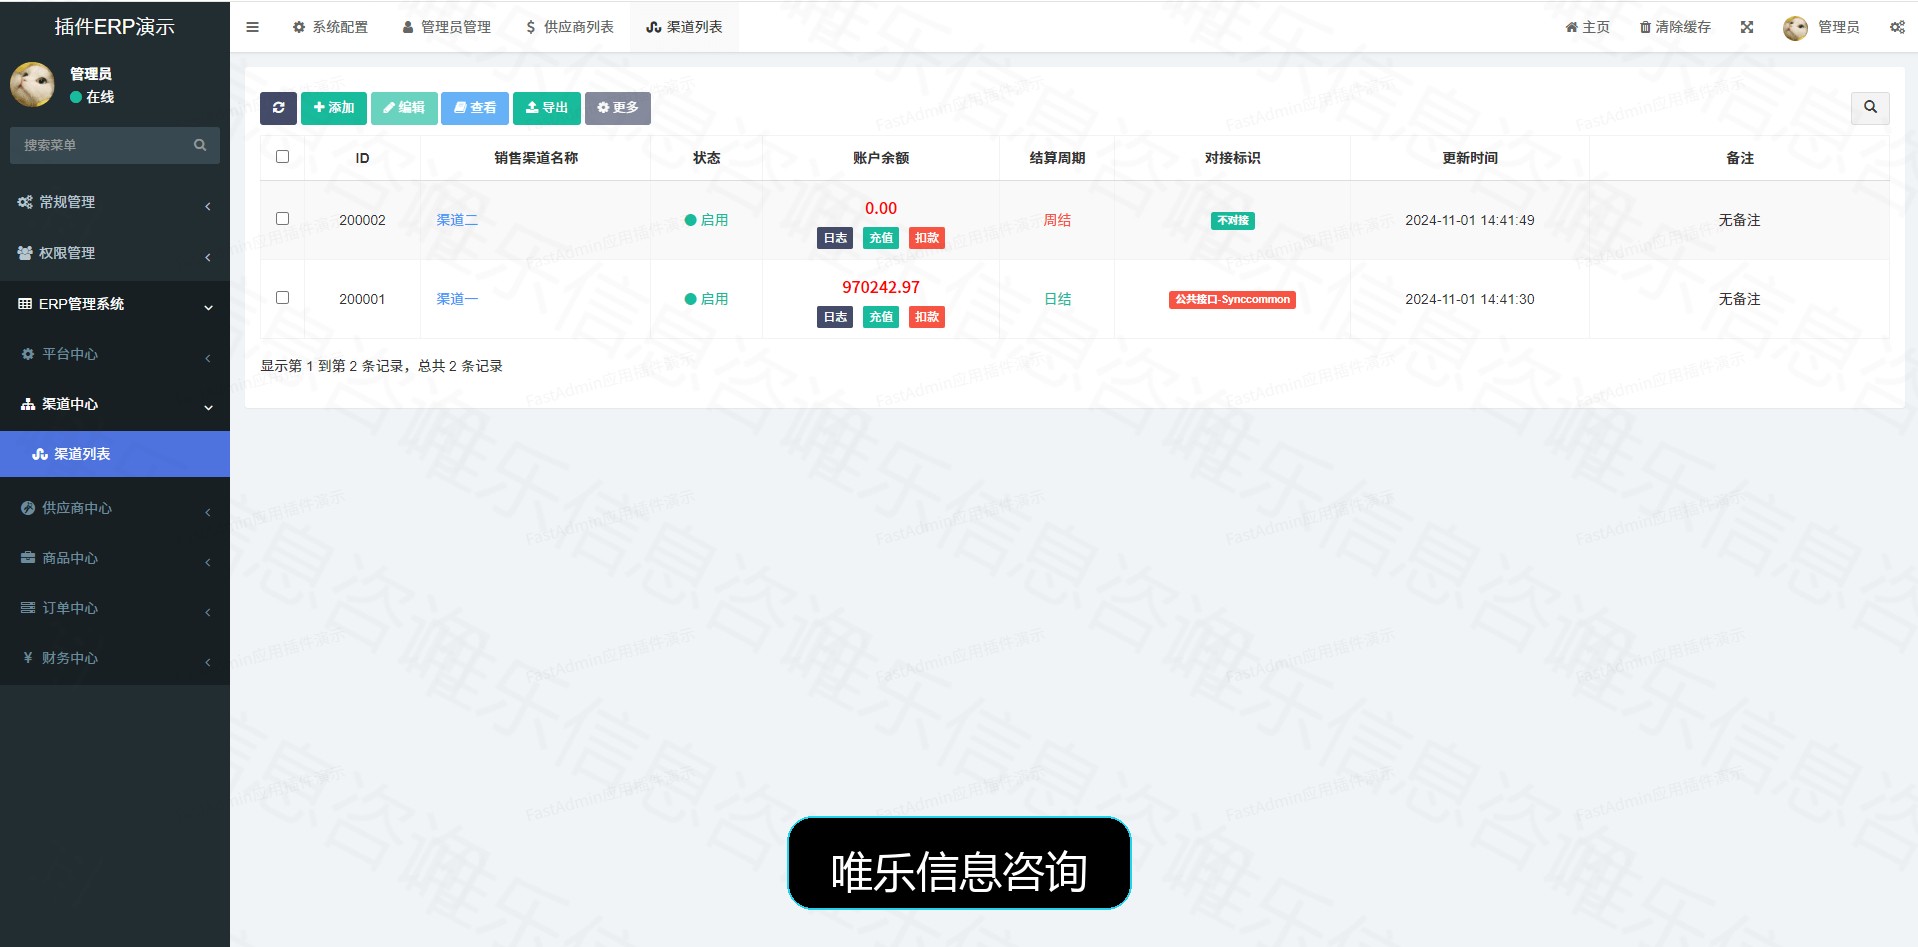Check the row 200002 checkbox
This screenshot has height=947, width=1918.
coord(282,219)
